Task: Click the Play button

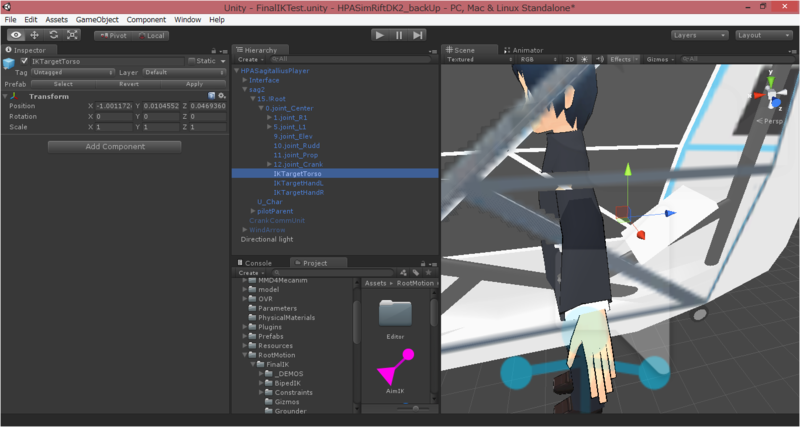Action: click(380, 35)
